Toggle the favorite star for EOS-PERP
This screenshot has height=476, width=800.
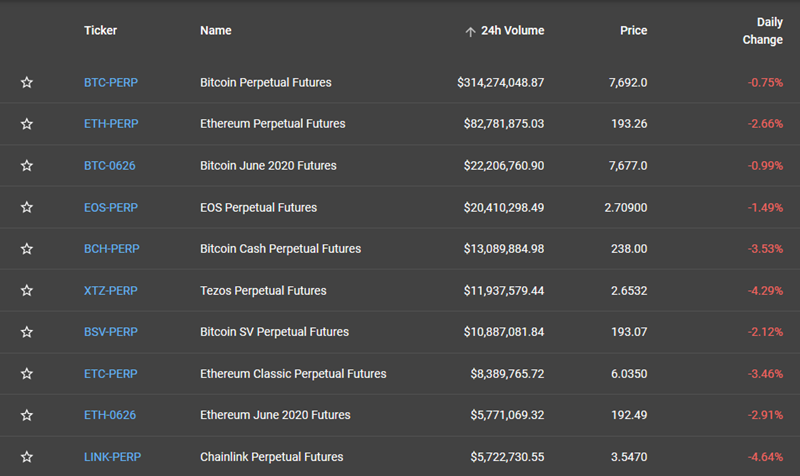click(27, 207)
